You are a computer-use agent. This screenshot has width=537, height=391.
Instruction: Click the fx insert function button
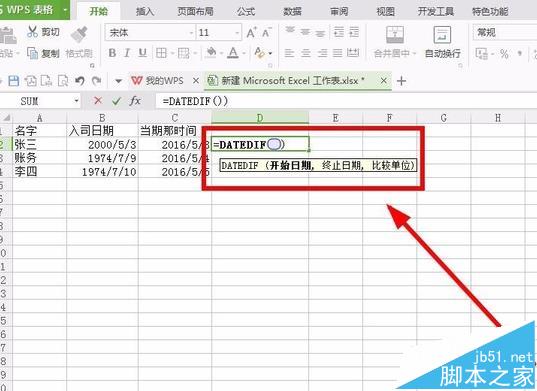click(135, 101)
